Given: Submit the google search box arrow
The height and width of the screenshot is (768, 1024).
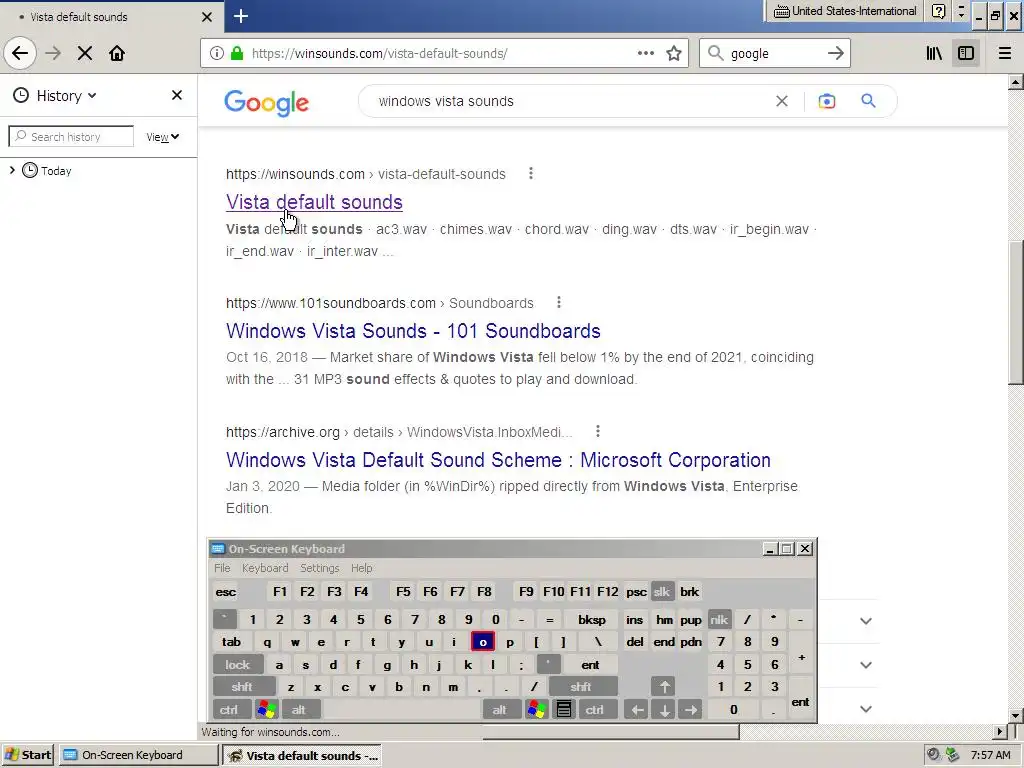Looking at the screenshot, I should point(835,54).
